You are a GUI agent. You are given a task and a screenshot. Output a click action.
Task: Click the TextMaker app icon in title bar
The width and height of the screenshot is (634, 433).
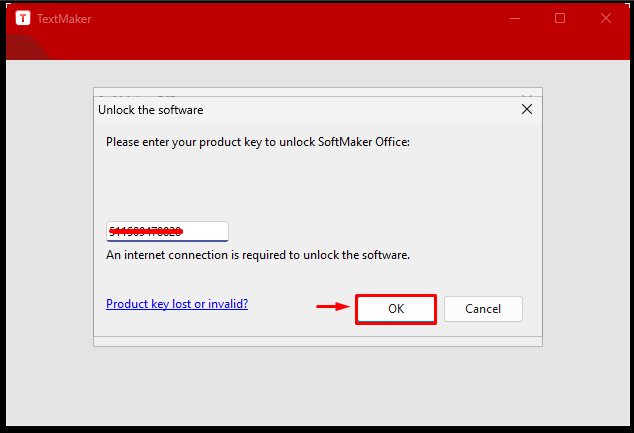coord(23,18)
